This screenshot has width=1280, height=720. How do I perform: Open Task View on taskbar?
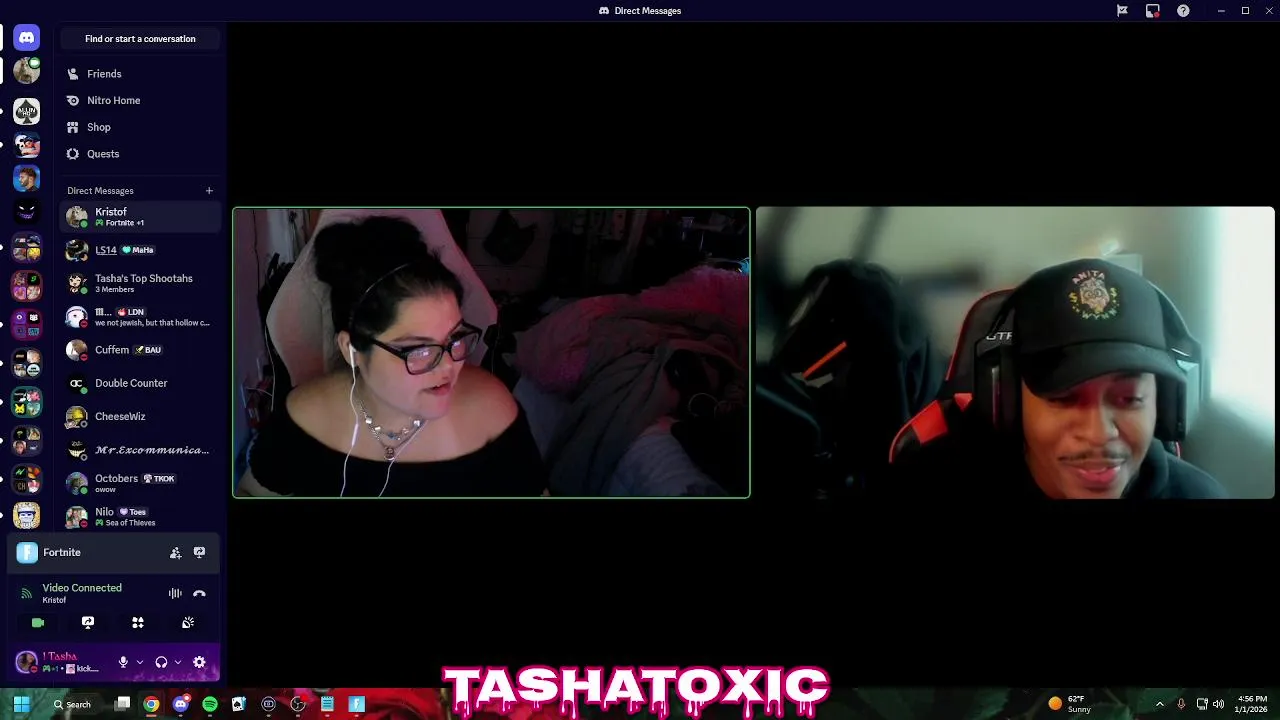point(122,704)
